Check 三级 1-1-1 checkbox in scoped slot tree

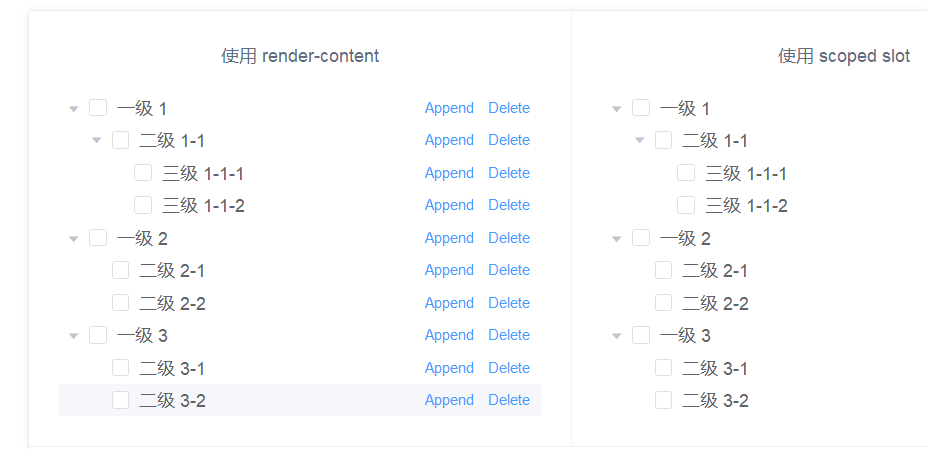(686, 173)
